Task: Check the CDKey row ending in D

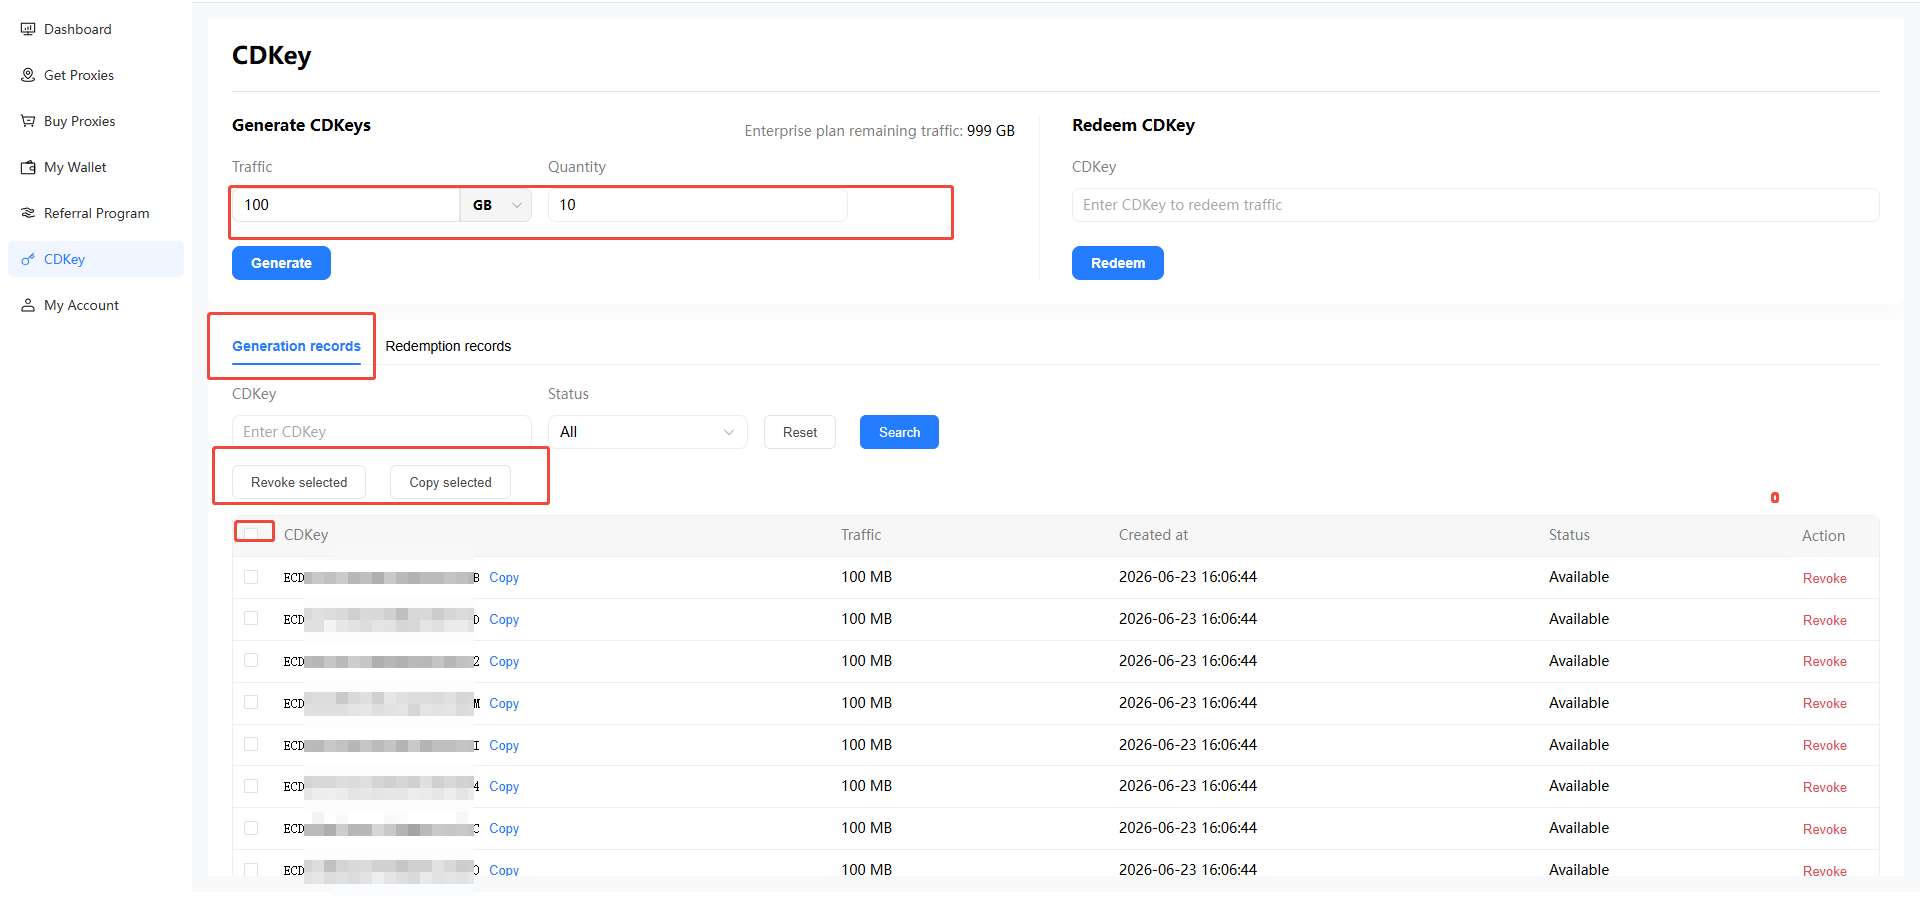Action: click(251, 619)
